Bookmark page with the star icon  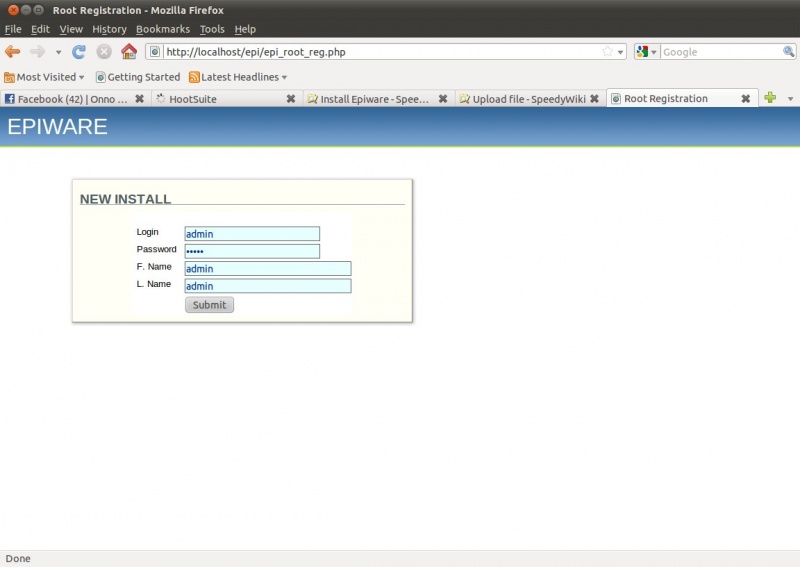[607, 52]
